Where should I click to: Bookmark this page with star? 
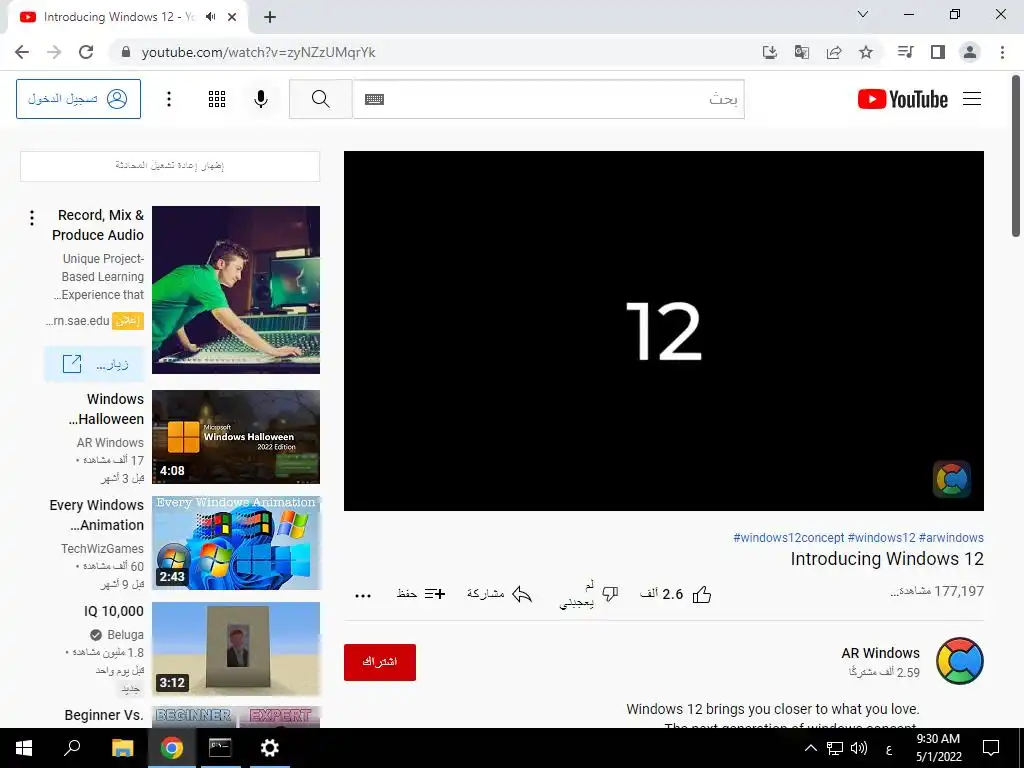[x=866, y=52]
